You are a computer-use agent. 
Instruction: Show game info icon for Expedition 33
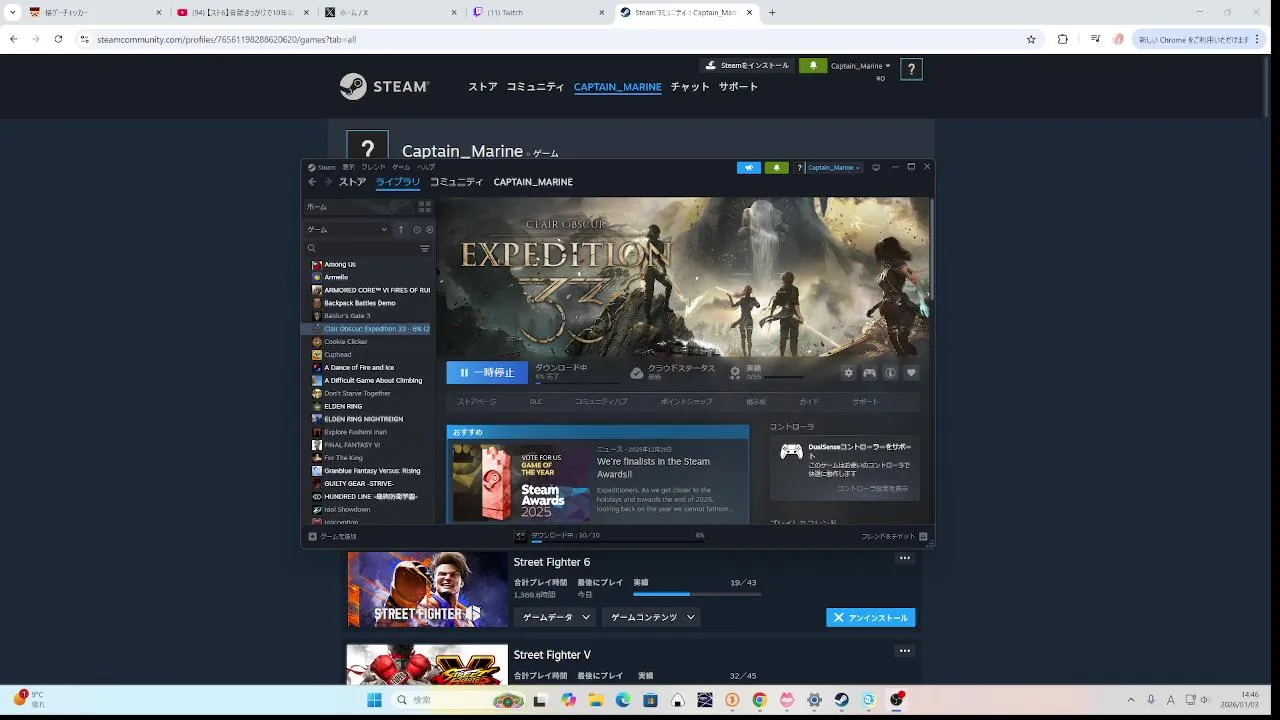coord(890,373)
